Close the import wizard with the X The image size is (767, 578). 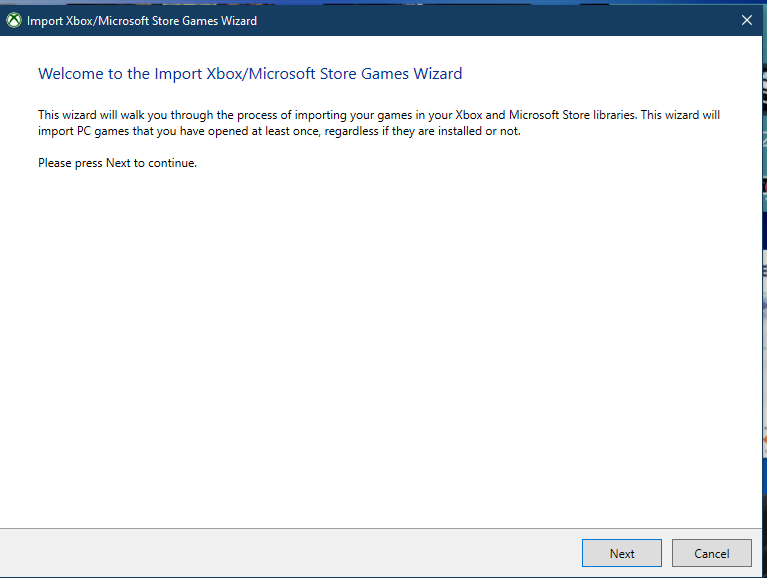pos(746,21)
